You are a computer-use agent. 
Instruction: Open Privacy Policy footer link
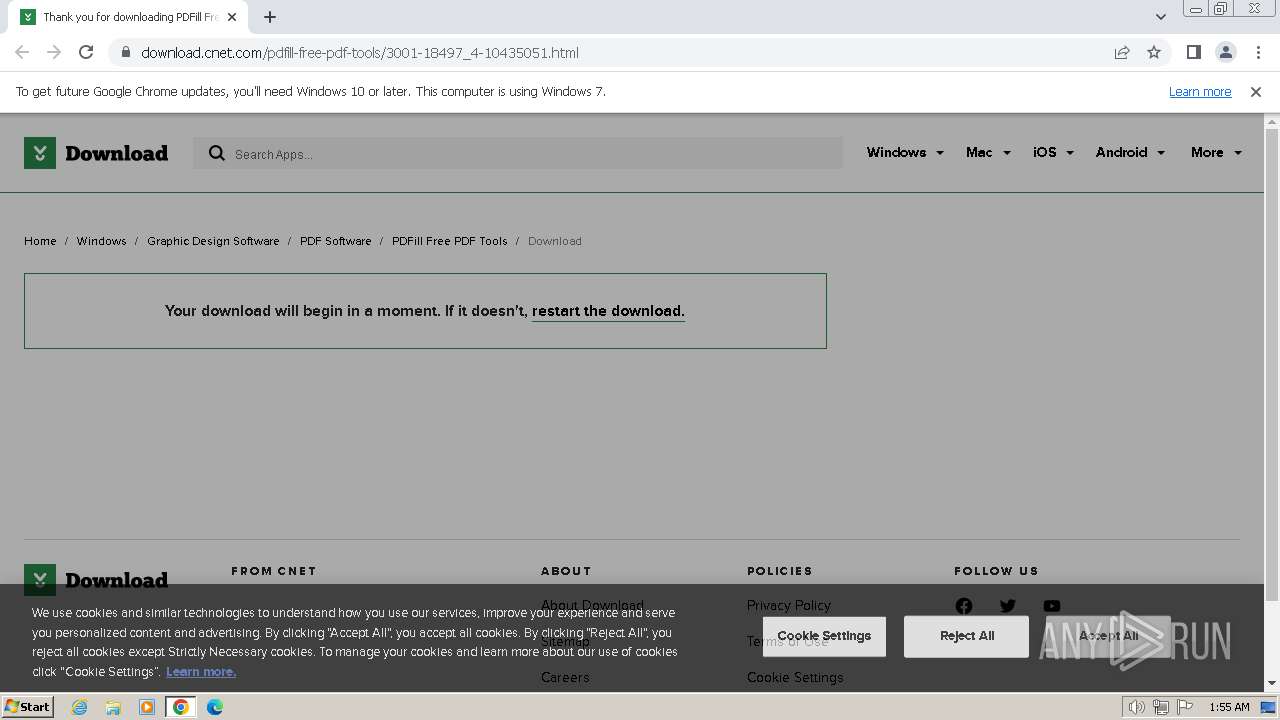pyautogui.click(x=788, y=605)
